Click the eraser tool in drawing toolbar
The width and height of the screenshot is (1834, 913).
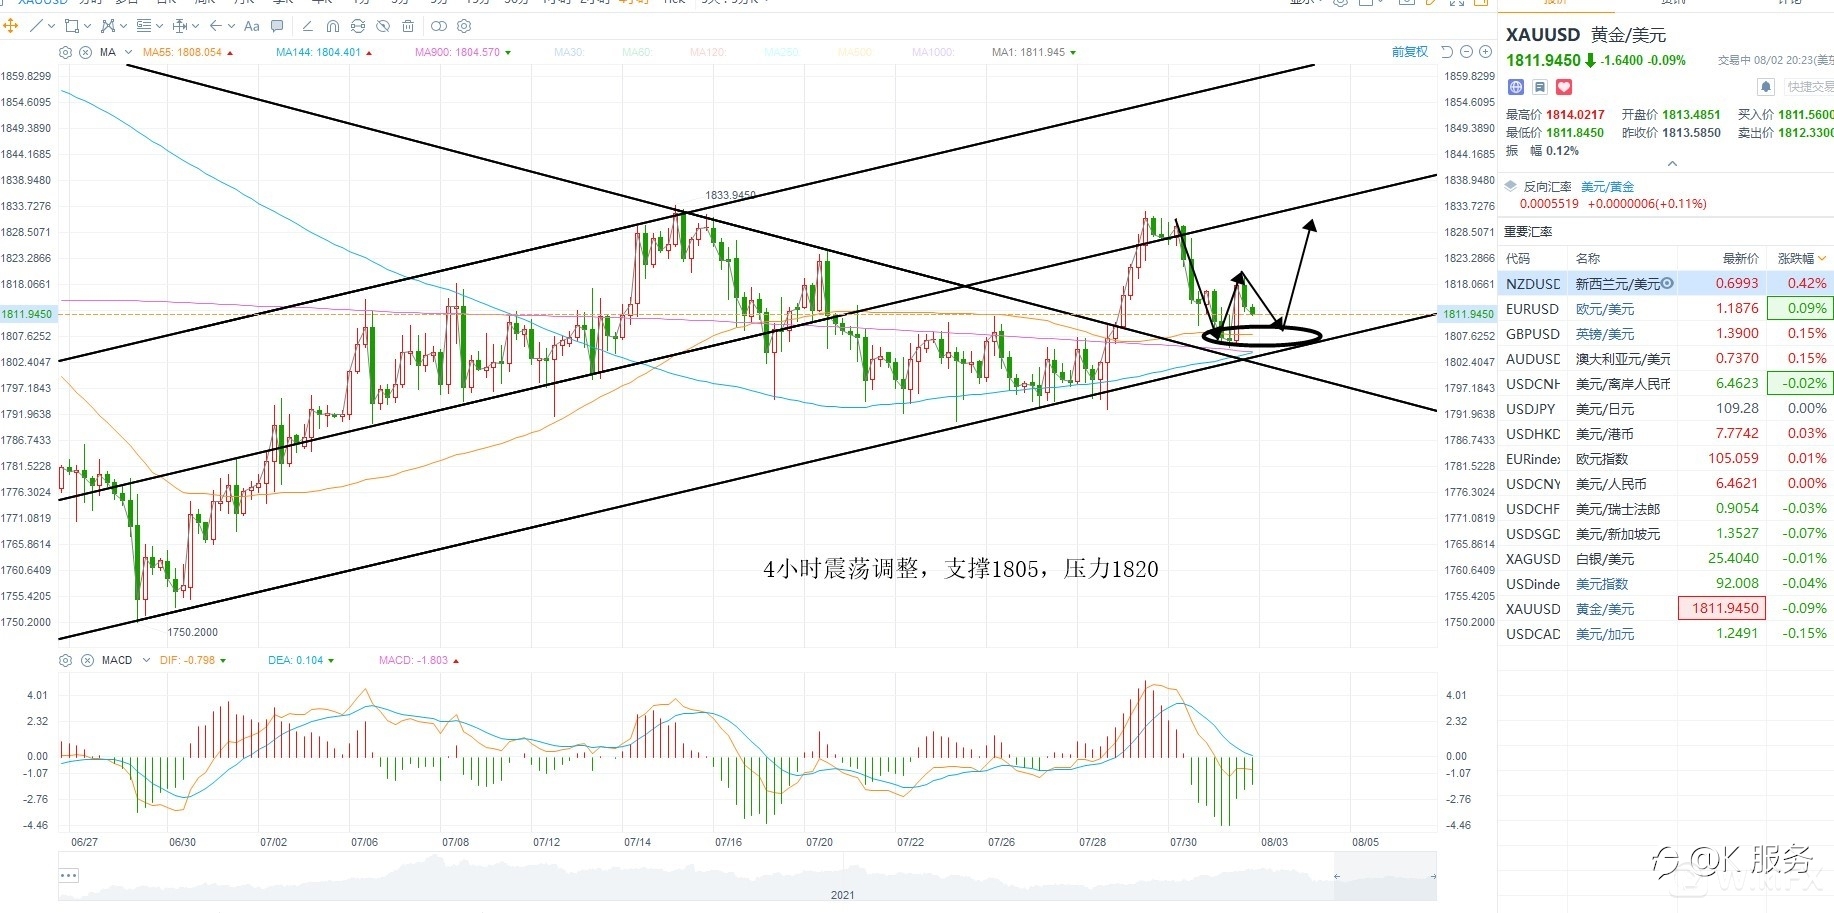click(x=307, y=26)
